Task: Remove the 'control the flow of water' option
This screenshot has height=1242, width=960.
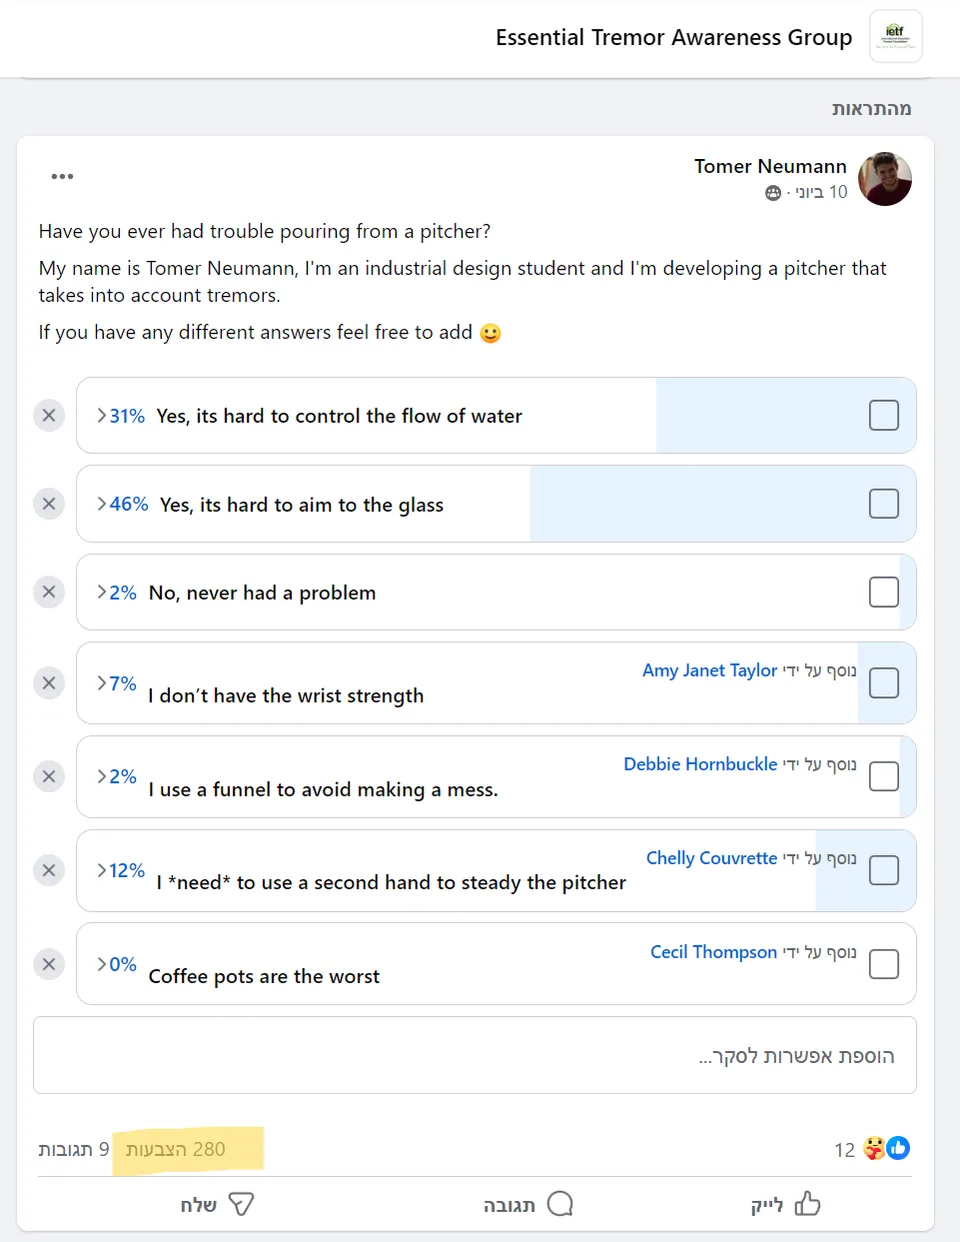Action: tap(49, 415)
